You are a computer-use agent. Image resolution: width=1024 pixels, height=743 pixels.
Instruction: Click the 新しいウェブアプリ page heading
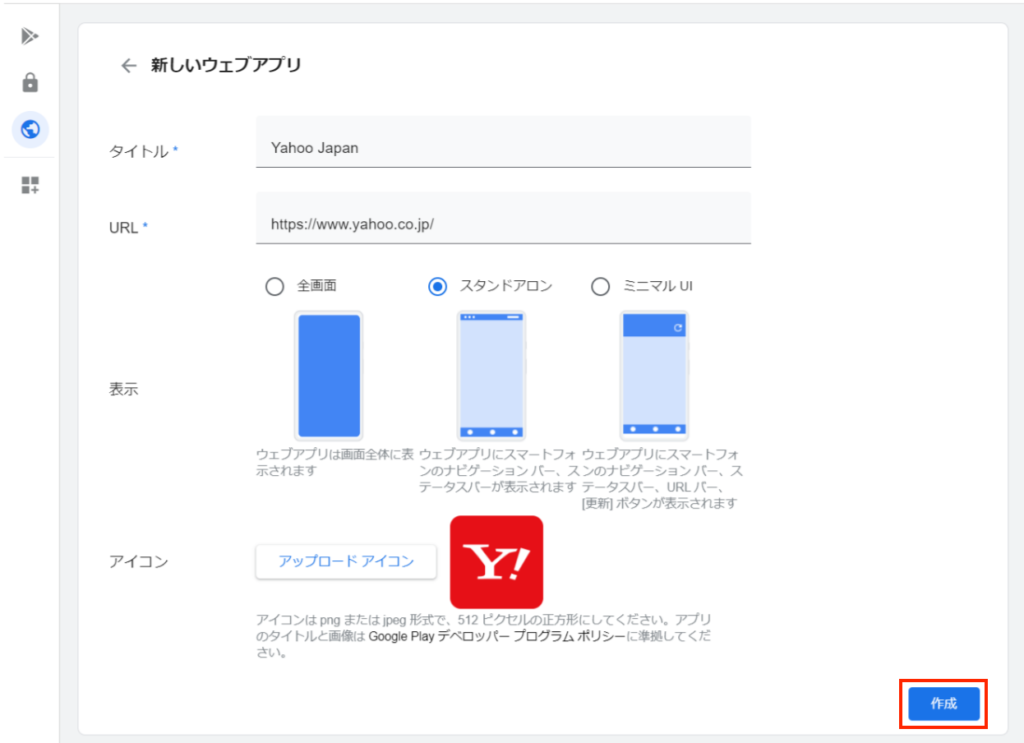click(226, 66)
